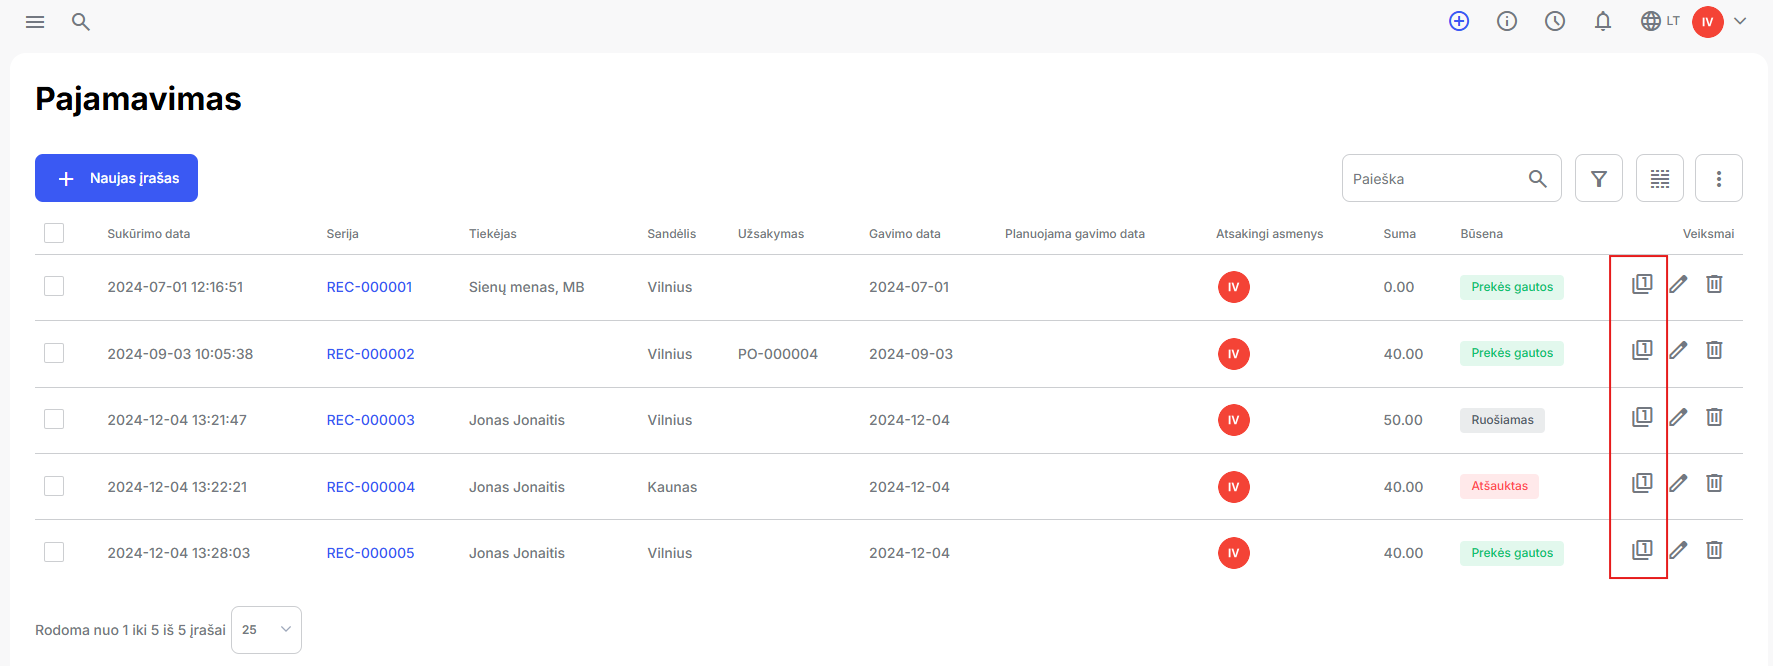The height and width of the screenshot is (666, 1773).
Task: Open the three-dot more options menu
Action: 1719,178
